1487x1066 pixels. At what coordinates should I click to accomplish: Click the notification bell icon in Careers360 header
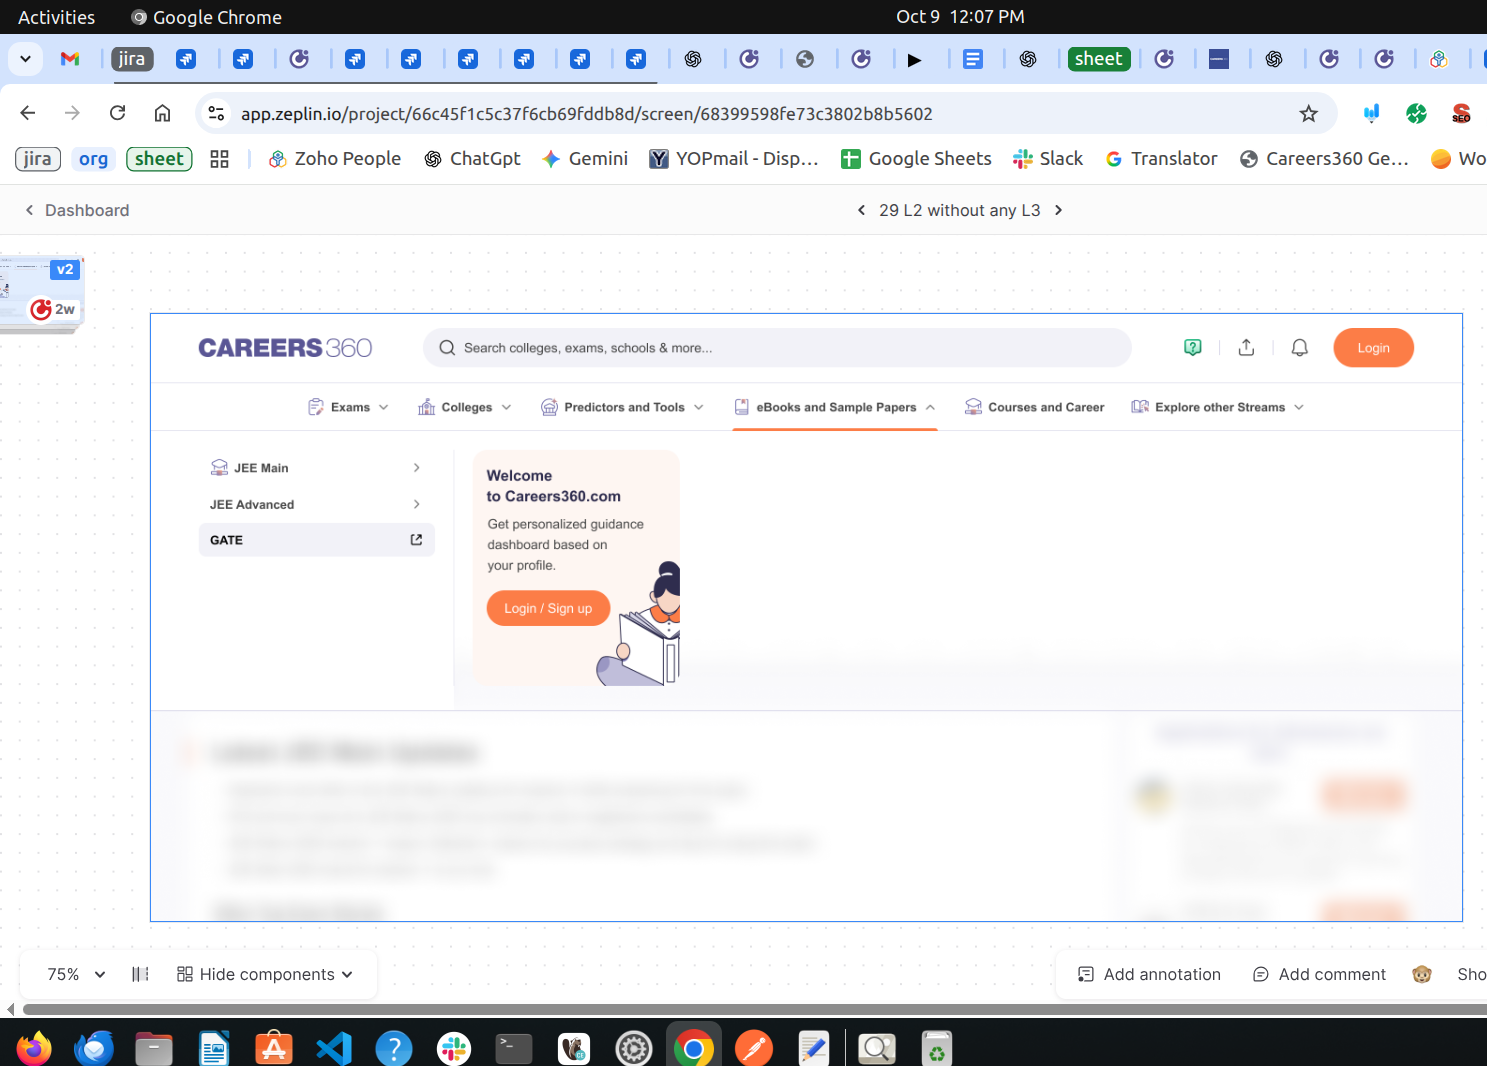coord(1299,348)
